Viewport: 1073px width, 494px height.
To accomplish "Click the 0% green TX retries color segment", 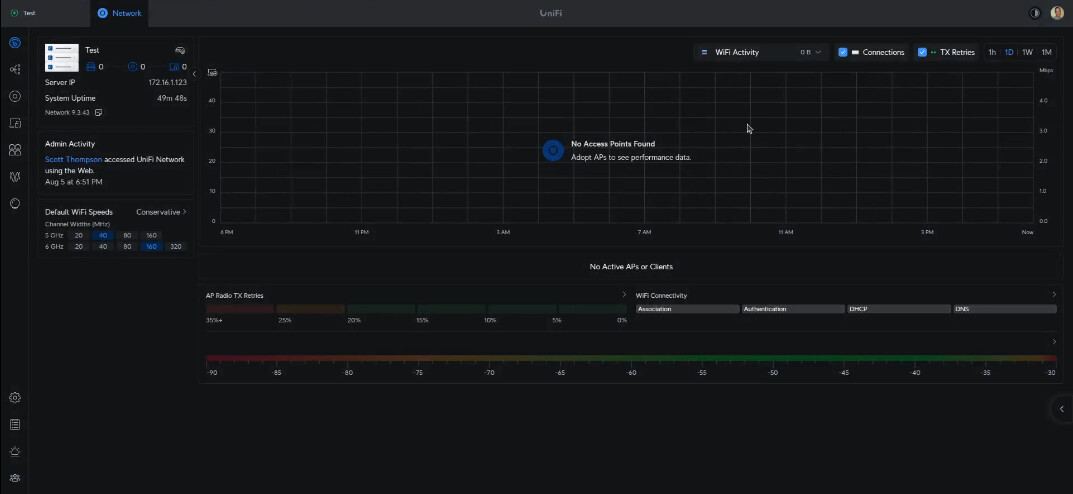I will click(593, 309).
